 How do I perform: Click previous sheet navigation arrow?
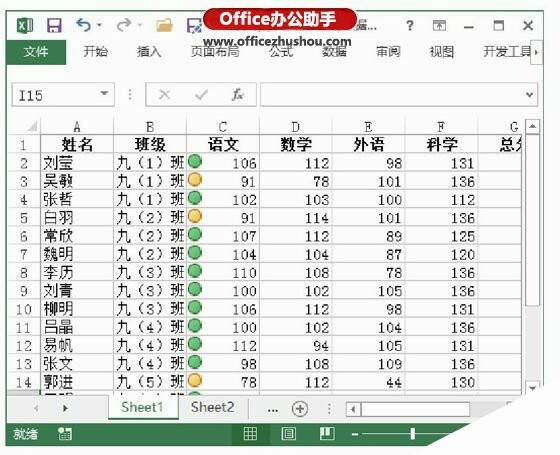(x=36, y=408)
